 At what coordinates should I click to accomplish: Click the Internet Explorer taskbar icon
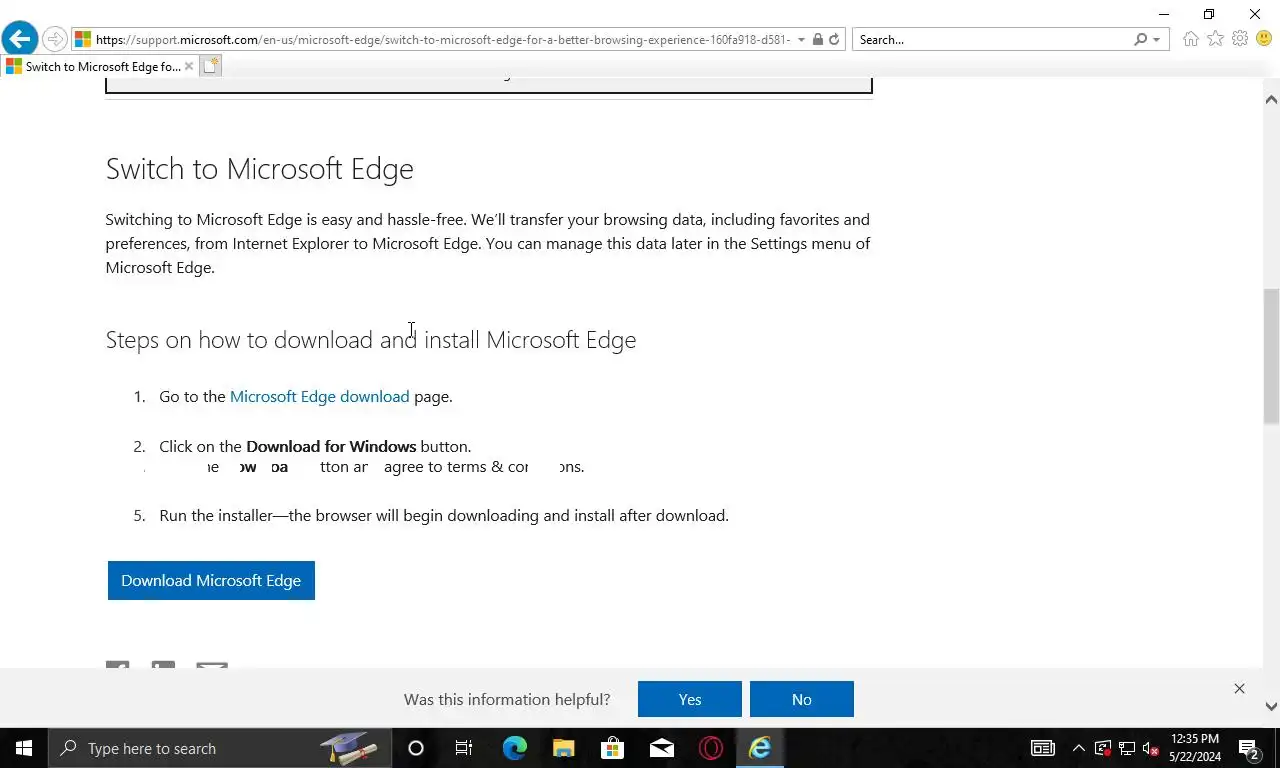click(760, 748)
